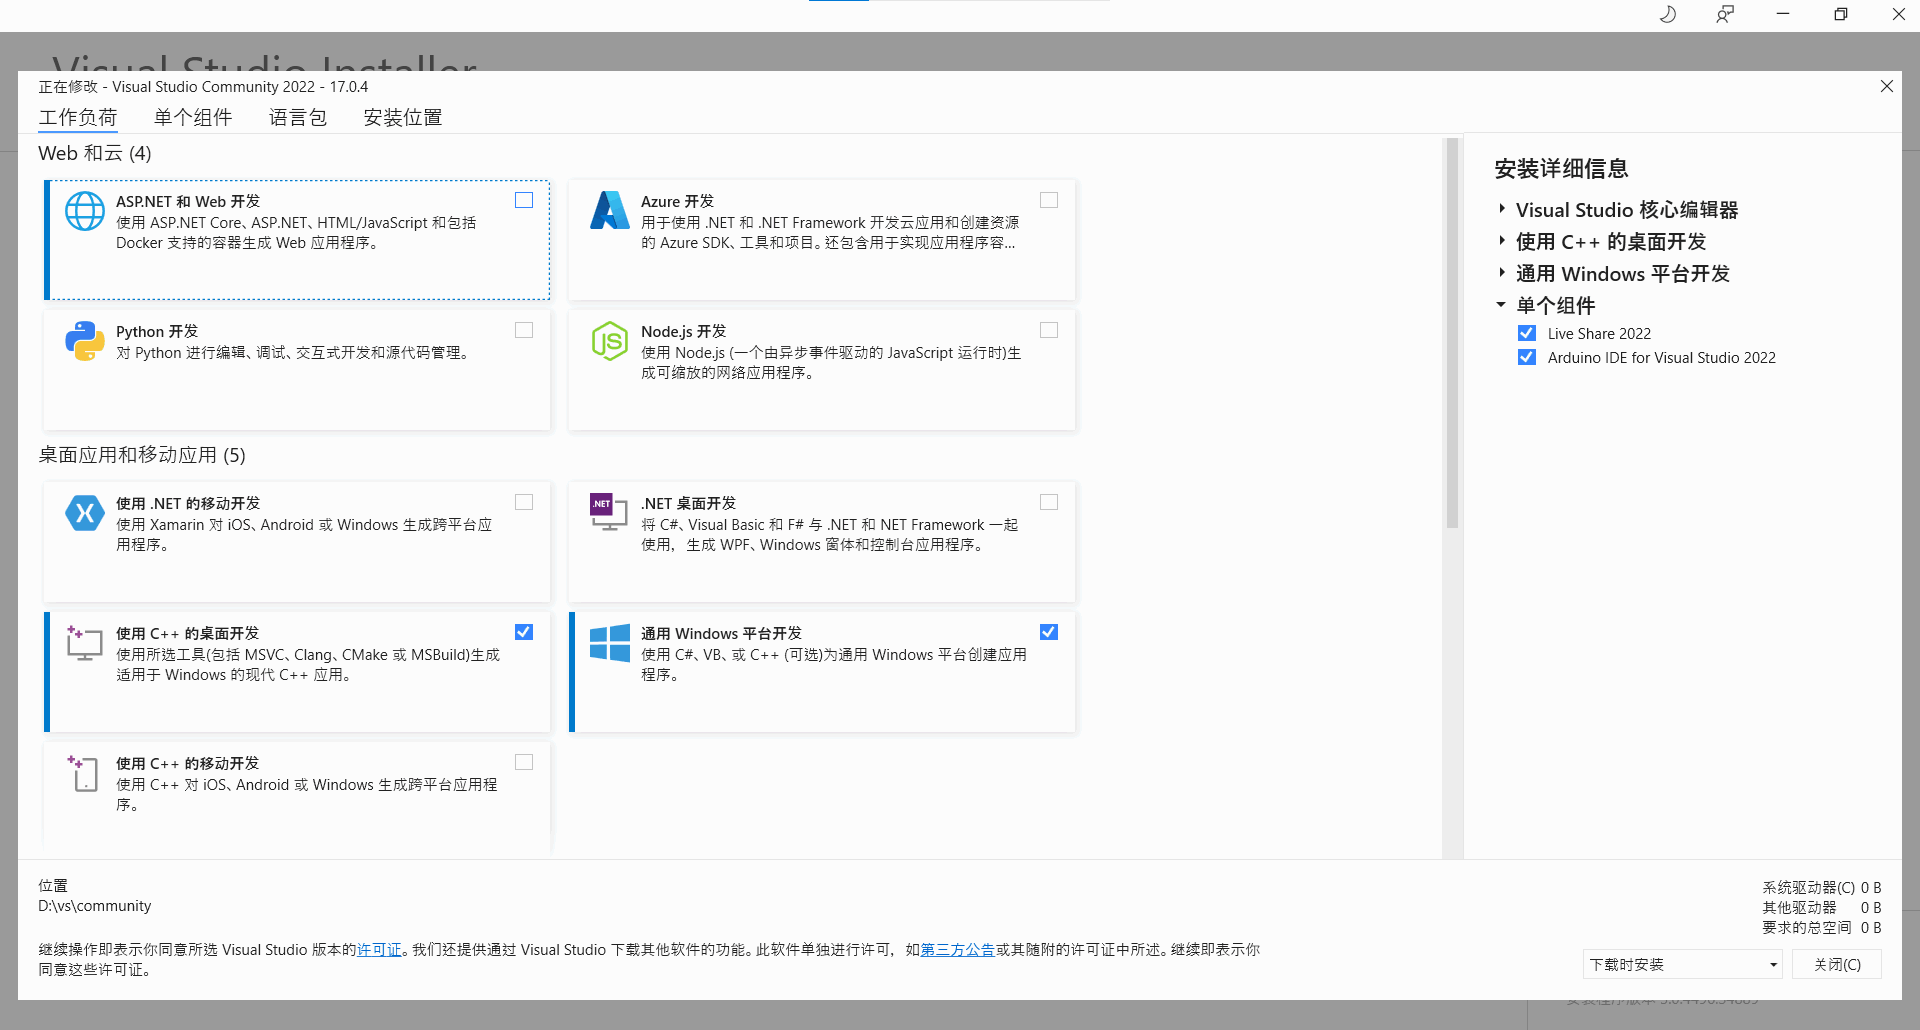Check the Azure 开发 workload checkbox
1920x1030 pixels.
click(x=1049, y=200)
